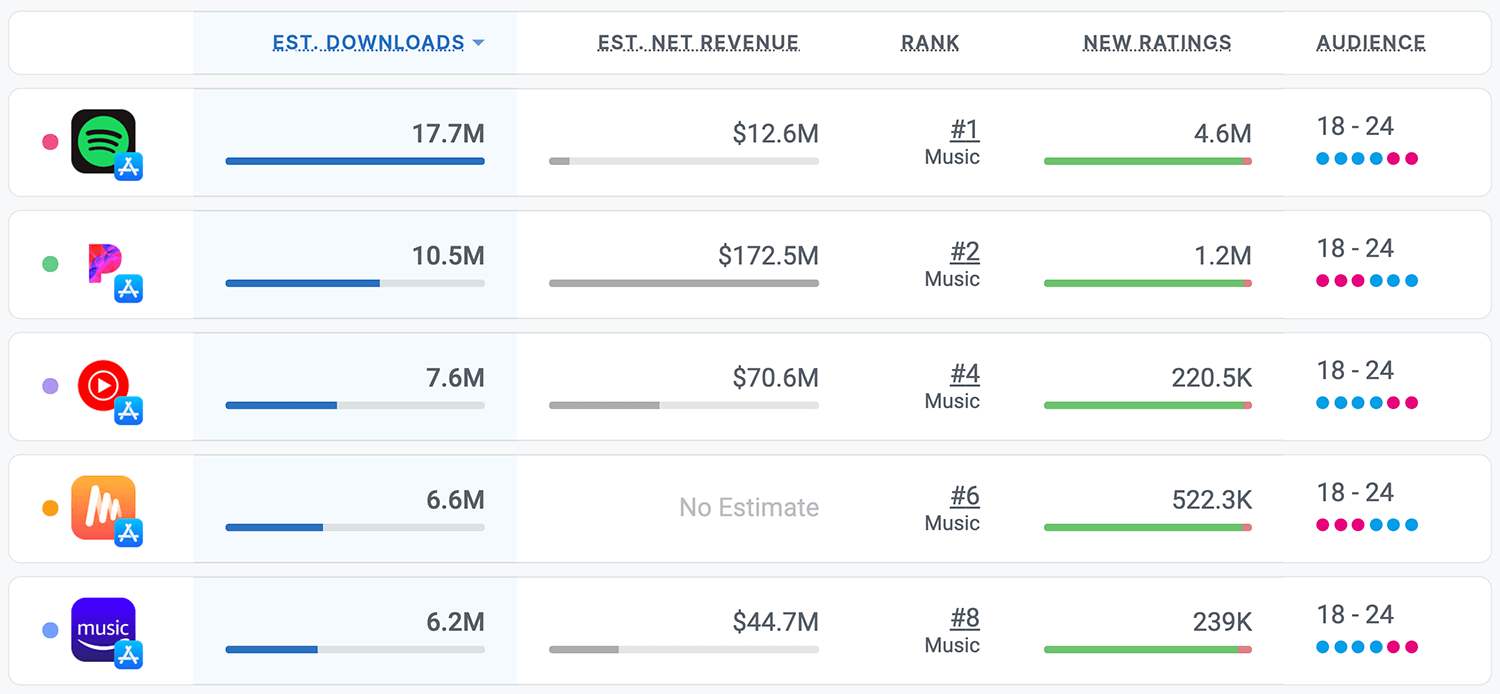
Task: Click Spotify's downloads progress bar
Action: pyautogui.click(x=355, y=160)
